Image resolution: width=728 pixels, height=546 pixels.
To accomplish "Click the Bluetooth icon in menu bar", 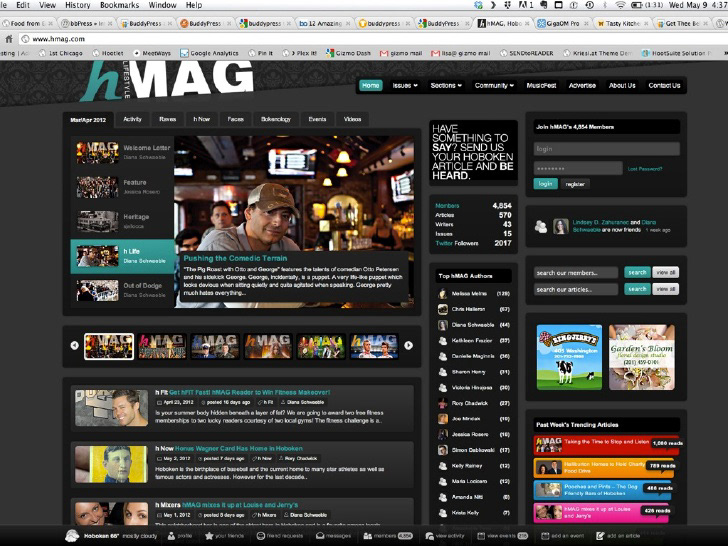I will 604,5.
